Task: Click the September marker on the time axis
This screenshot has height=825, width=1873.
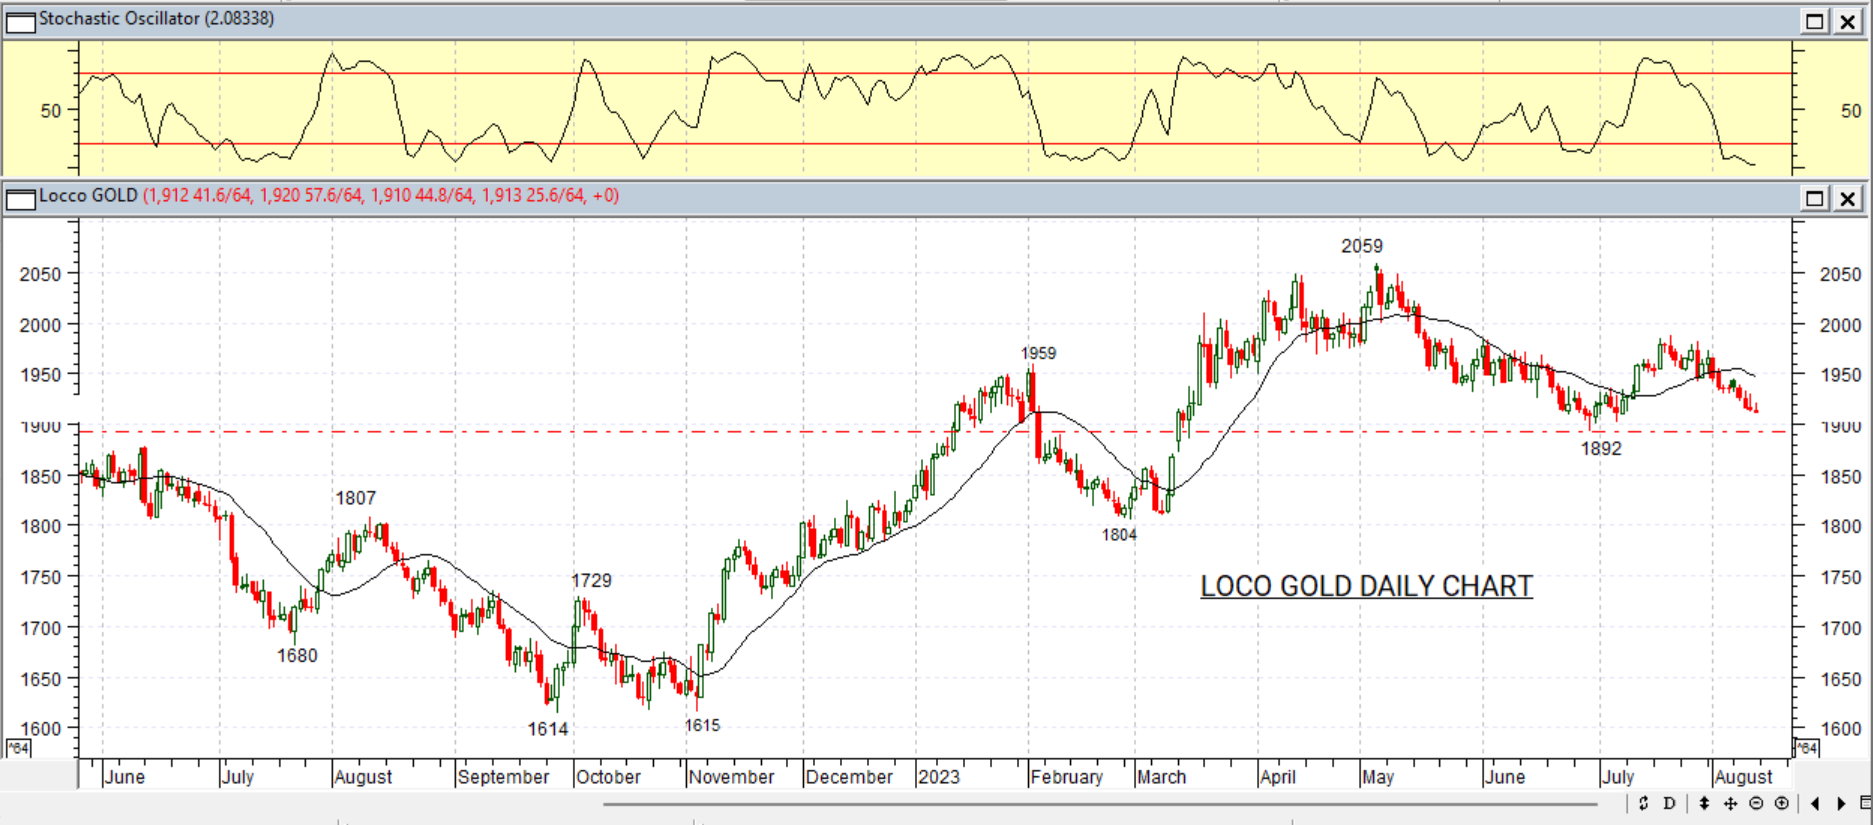Action: click(503, 777)
